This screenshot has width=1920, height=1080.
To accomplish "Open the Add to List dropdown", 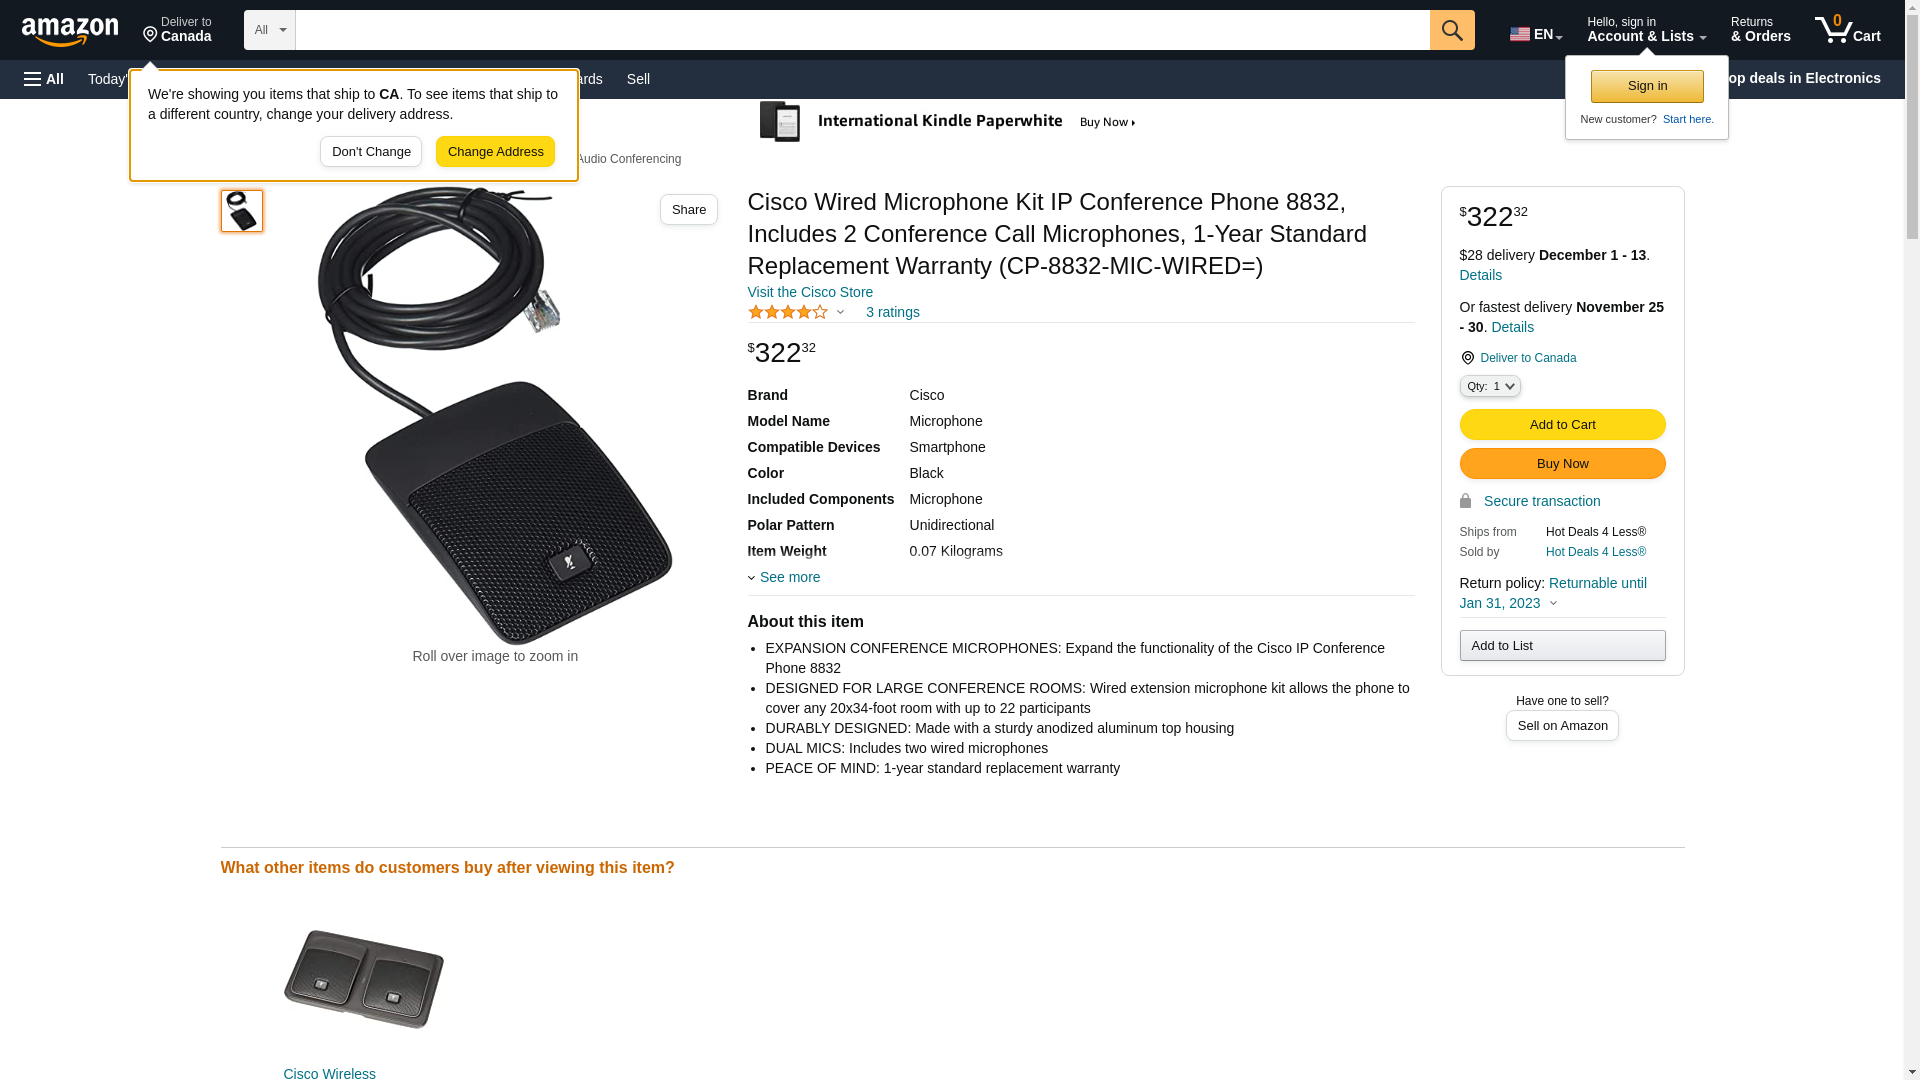I will 1562,646.
